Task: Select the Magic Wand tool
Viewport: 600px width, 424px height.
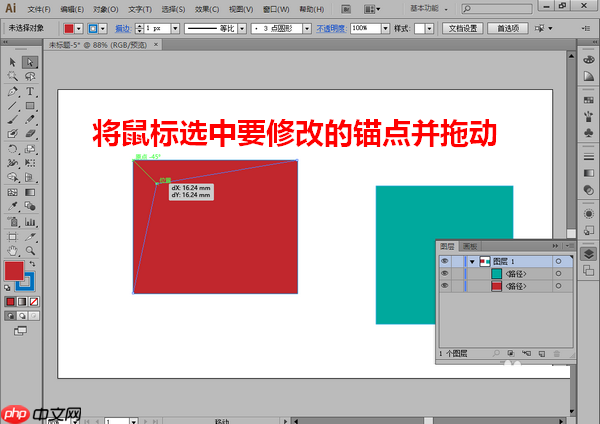Action: pyautogui.click(x=12, y=76)
